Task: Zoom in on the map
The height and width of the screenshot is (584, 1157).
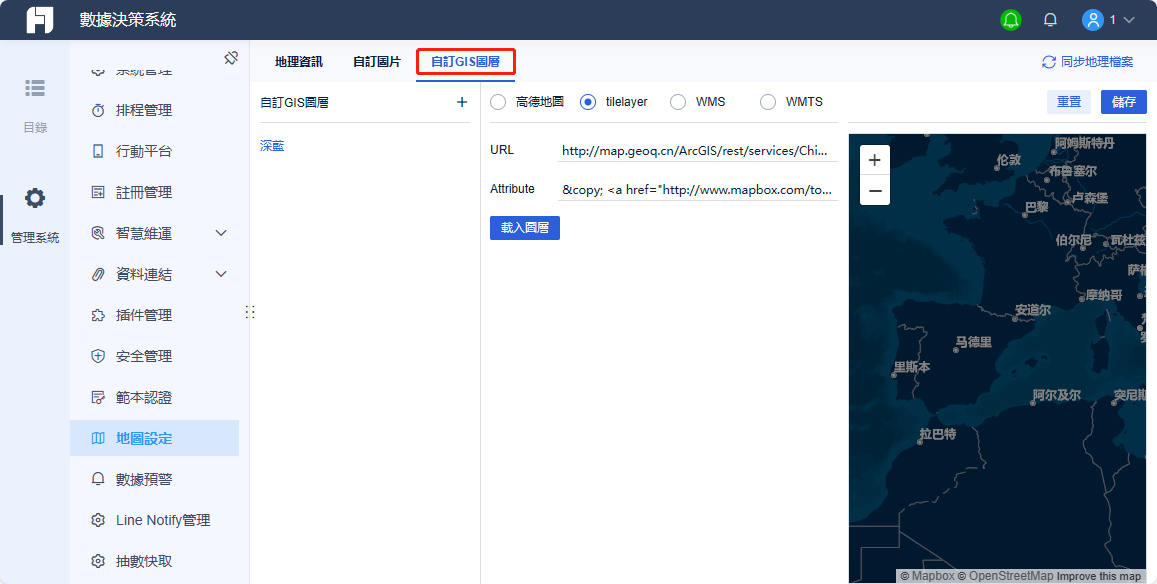Action: (x=874, y=159)
